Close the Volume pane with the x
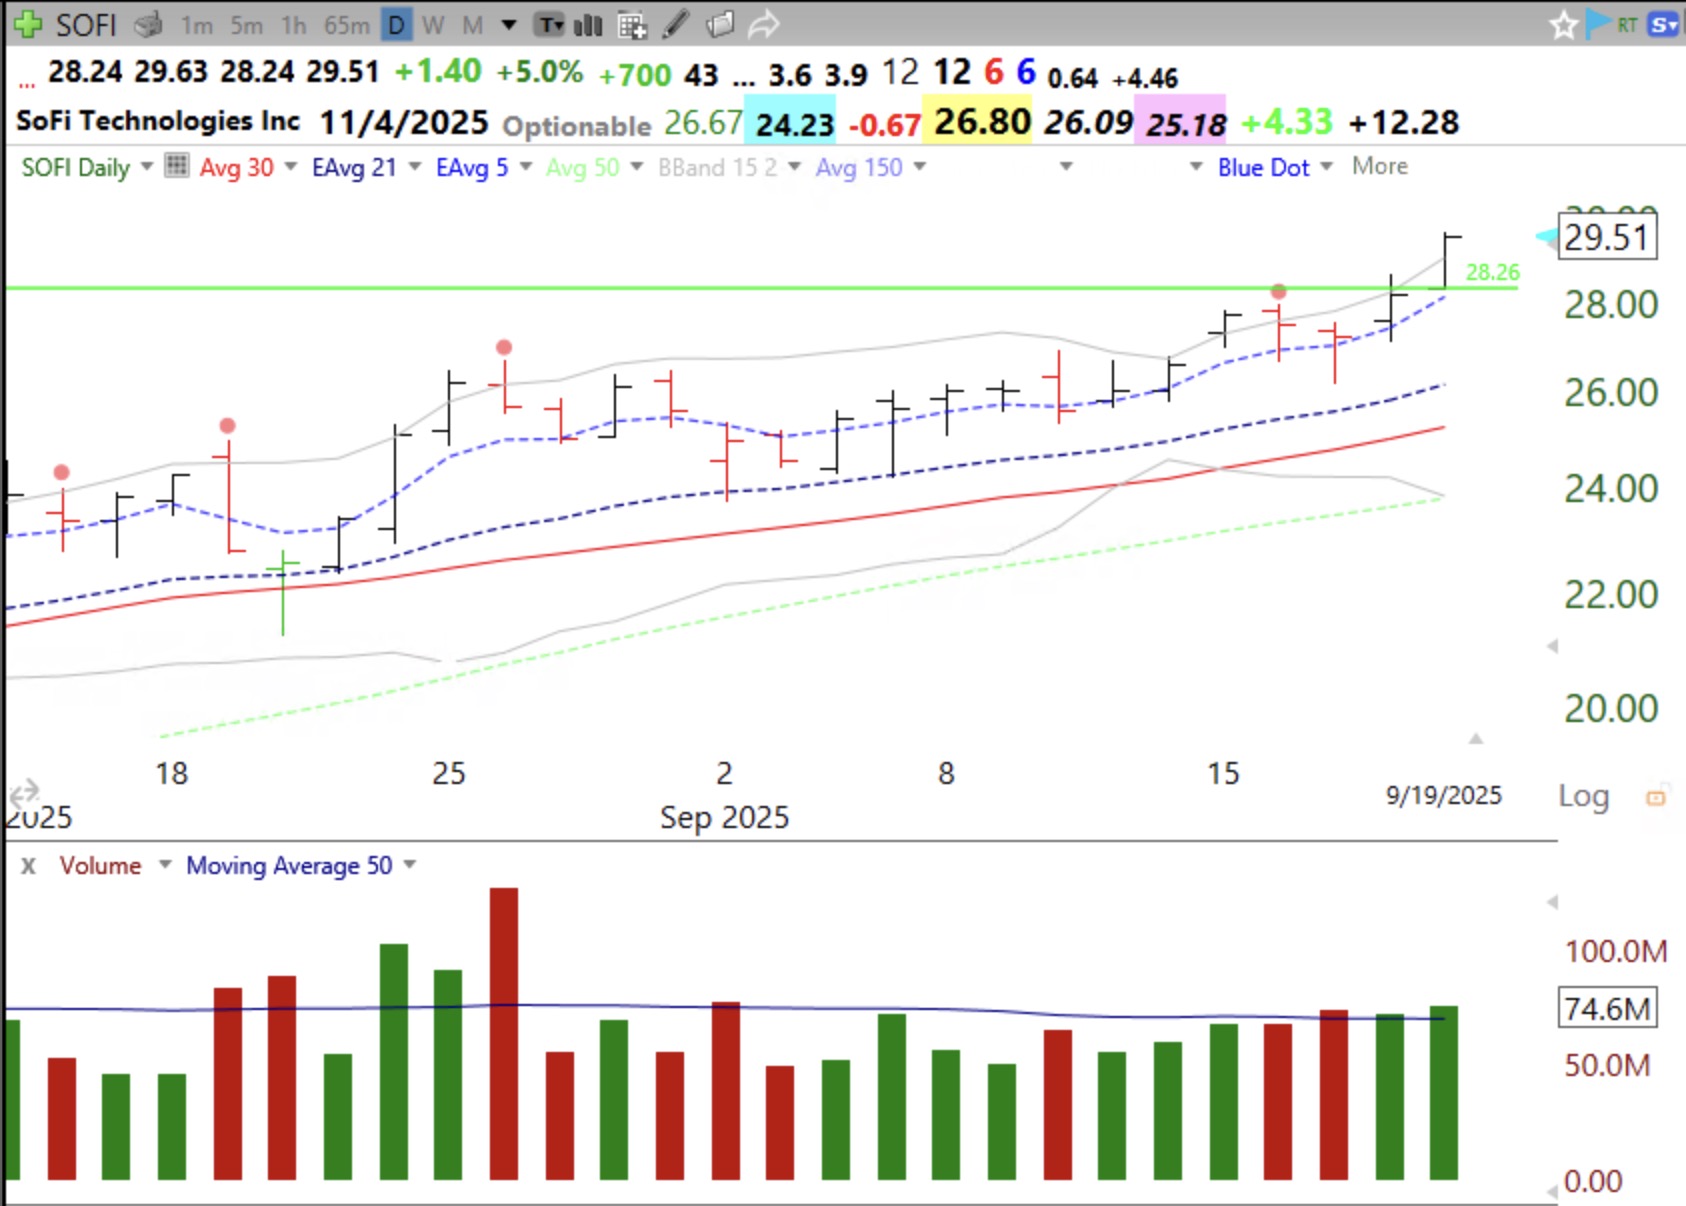1686x1206 pixels. (28, 866)
